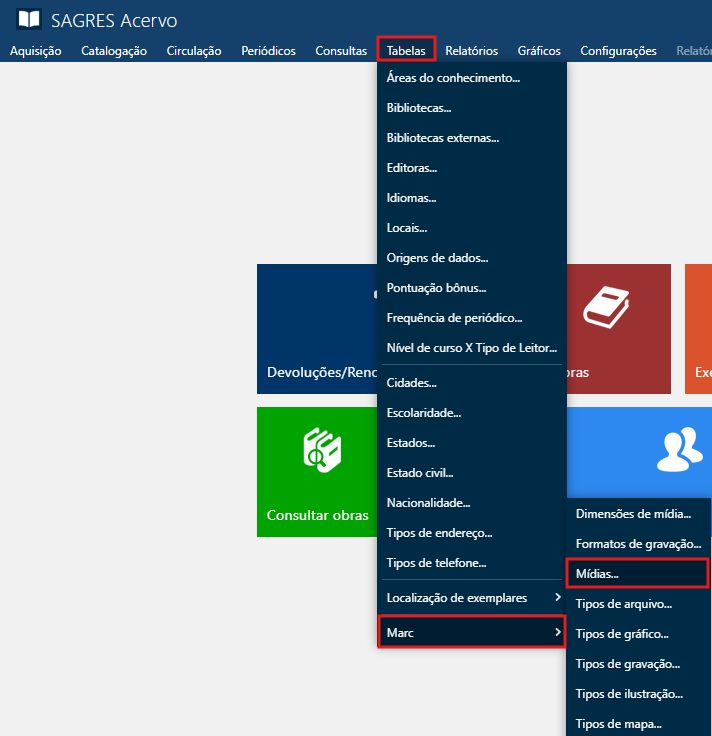Open the Devoluções/Renovações tile
This screenshot has width=712, height=736.
317,330
